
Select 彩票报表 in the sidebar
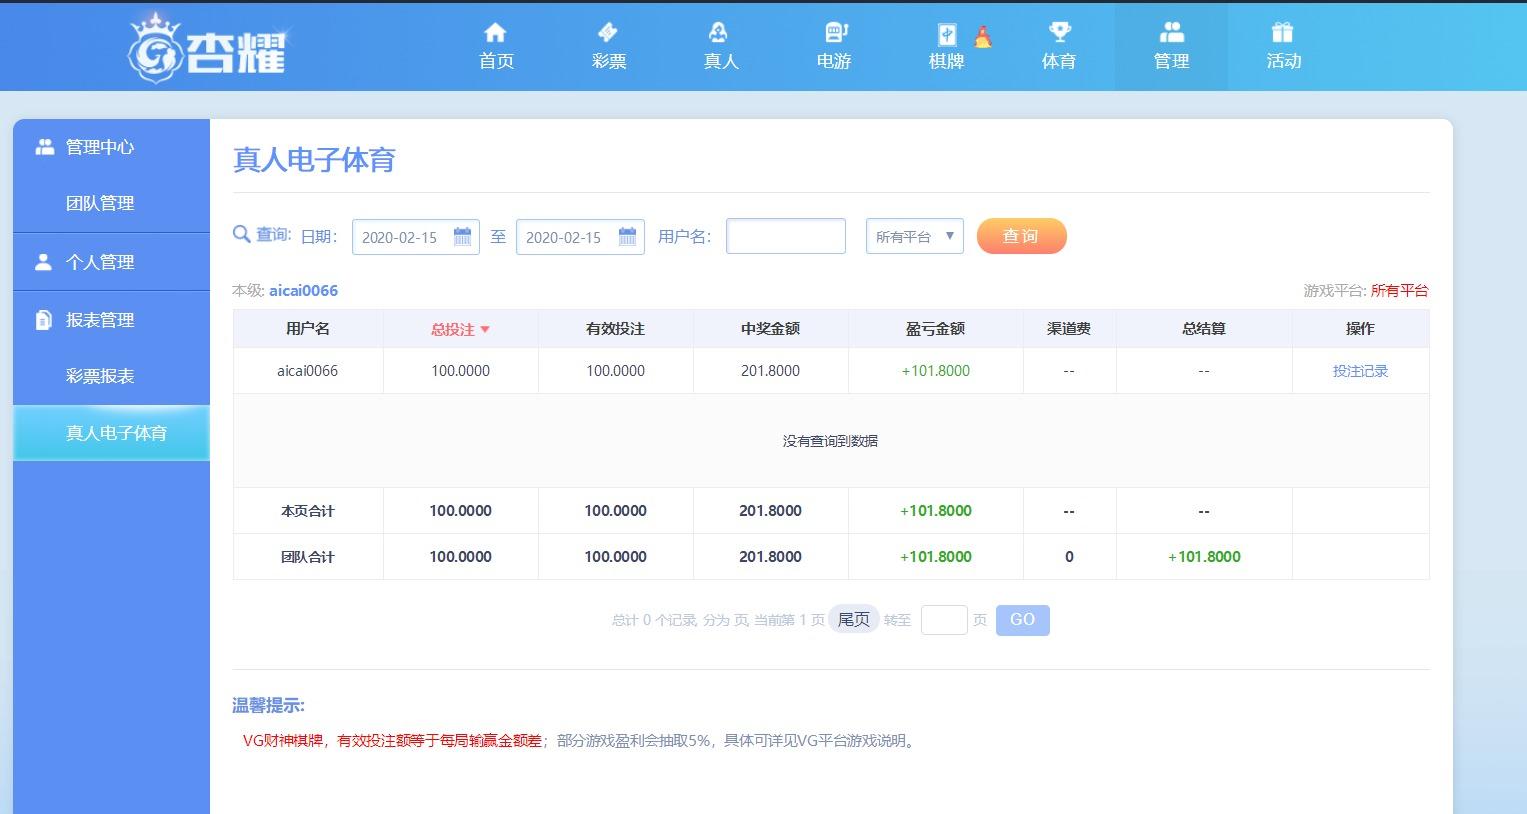click(100, 376)
